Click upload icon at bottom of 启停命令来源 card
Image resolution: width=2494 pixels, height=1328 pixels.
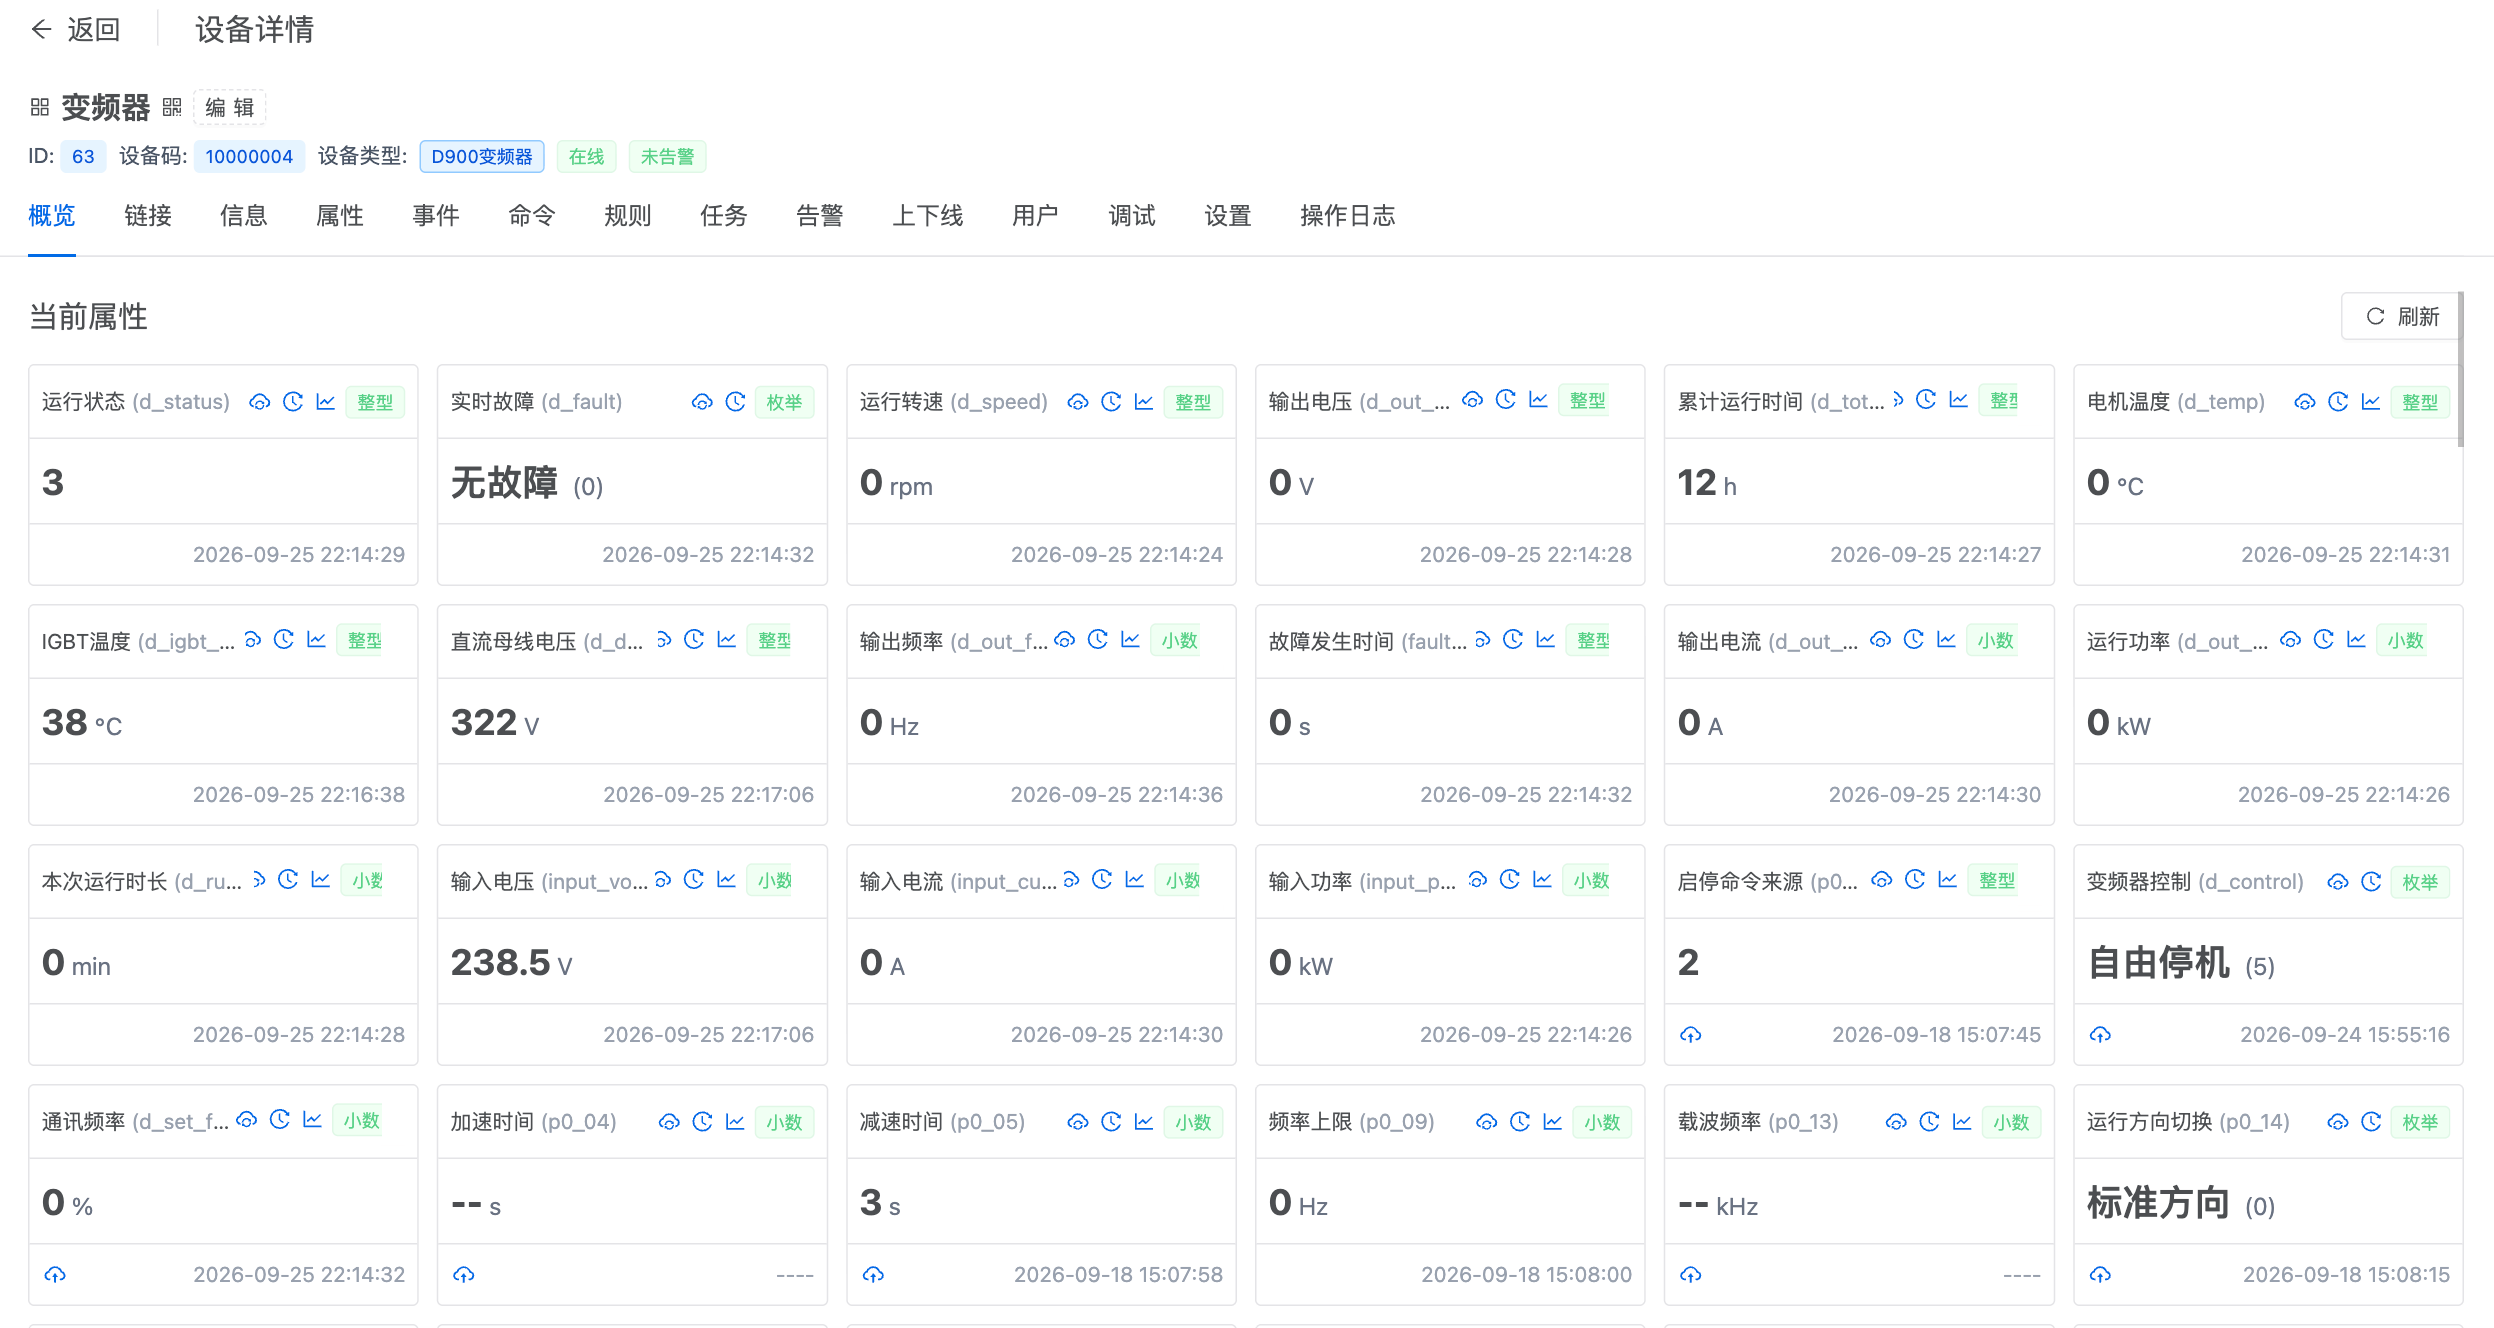click(1691, 1035)
